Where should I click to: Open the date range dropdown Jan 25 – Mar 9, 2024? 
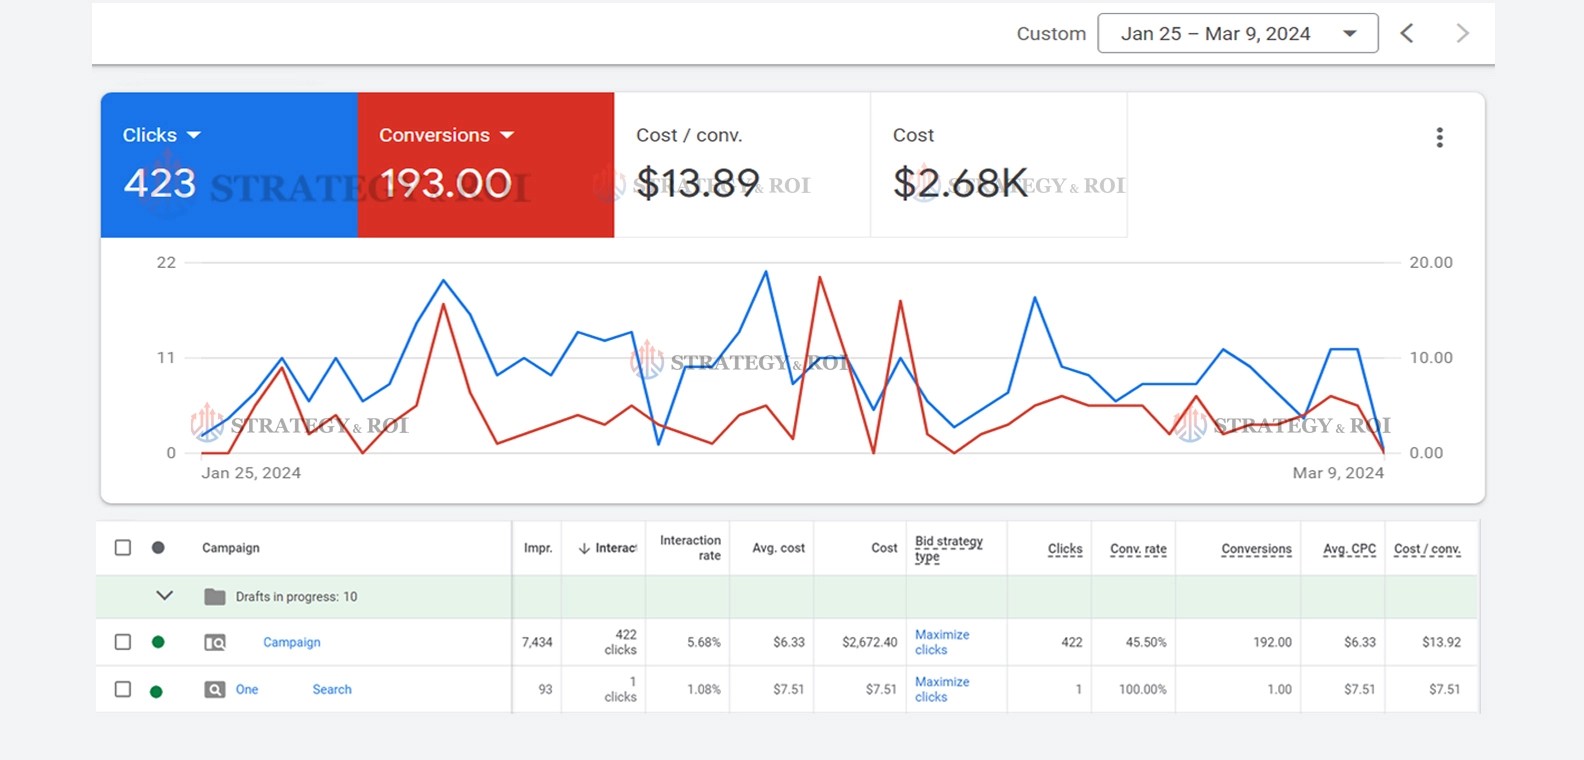click(1237, 34)
